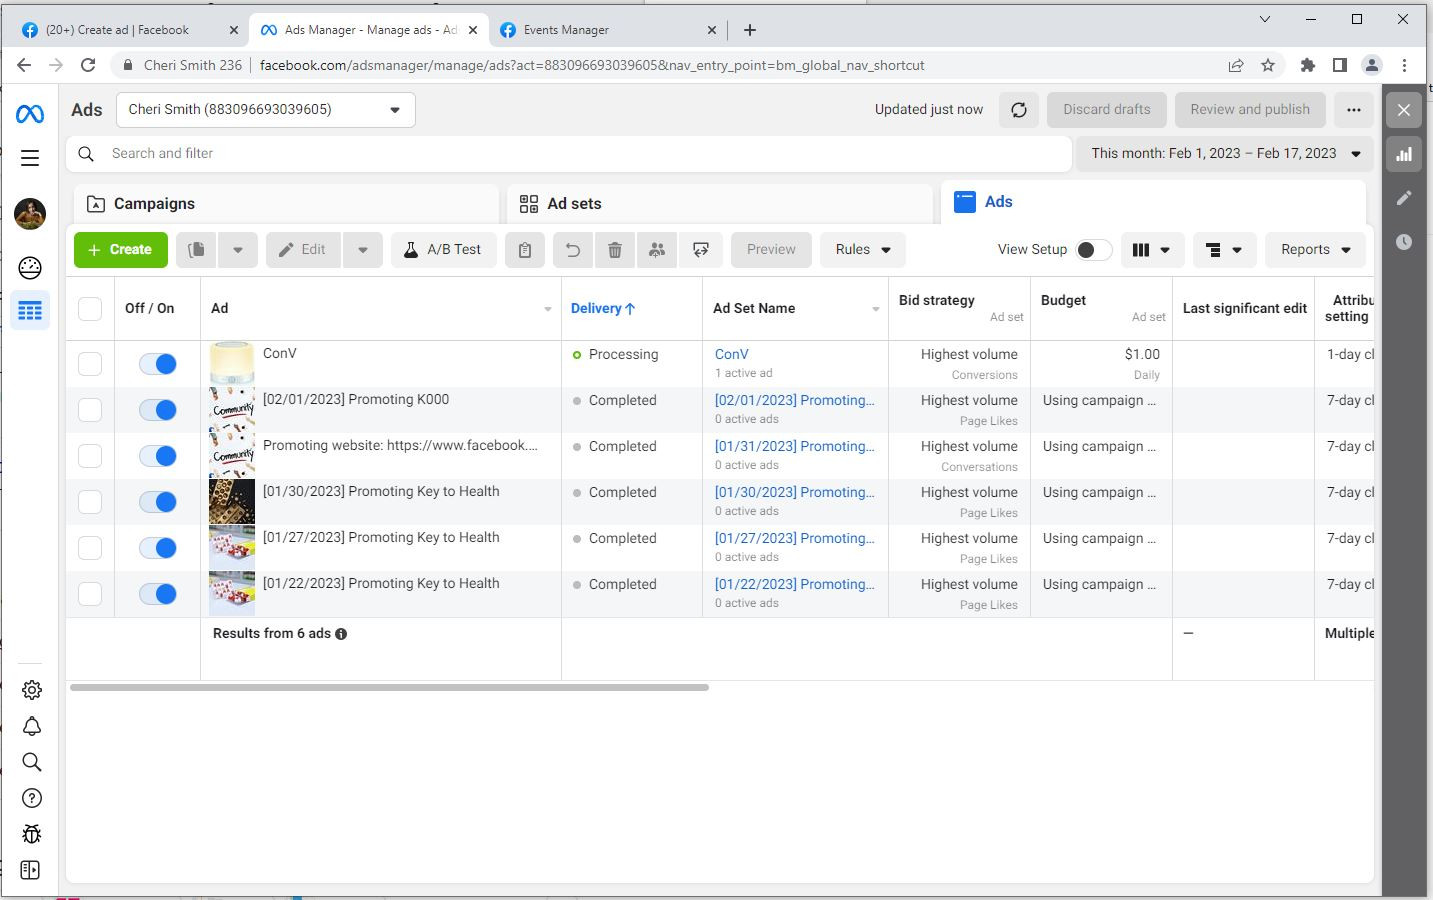Click the green Create button
The image size is (1433, 900).
click(x=121, y=250)
